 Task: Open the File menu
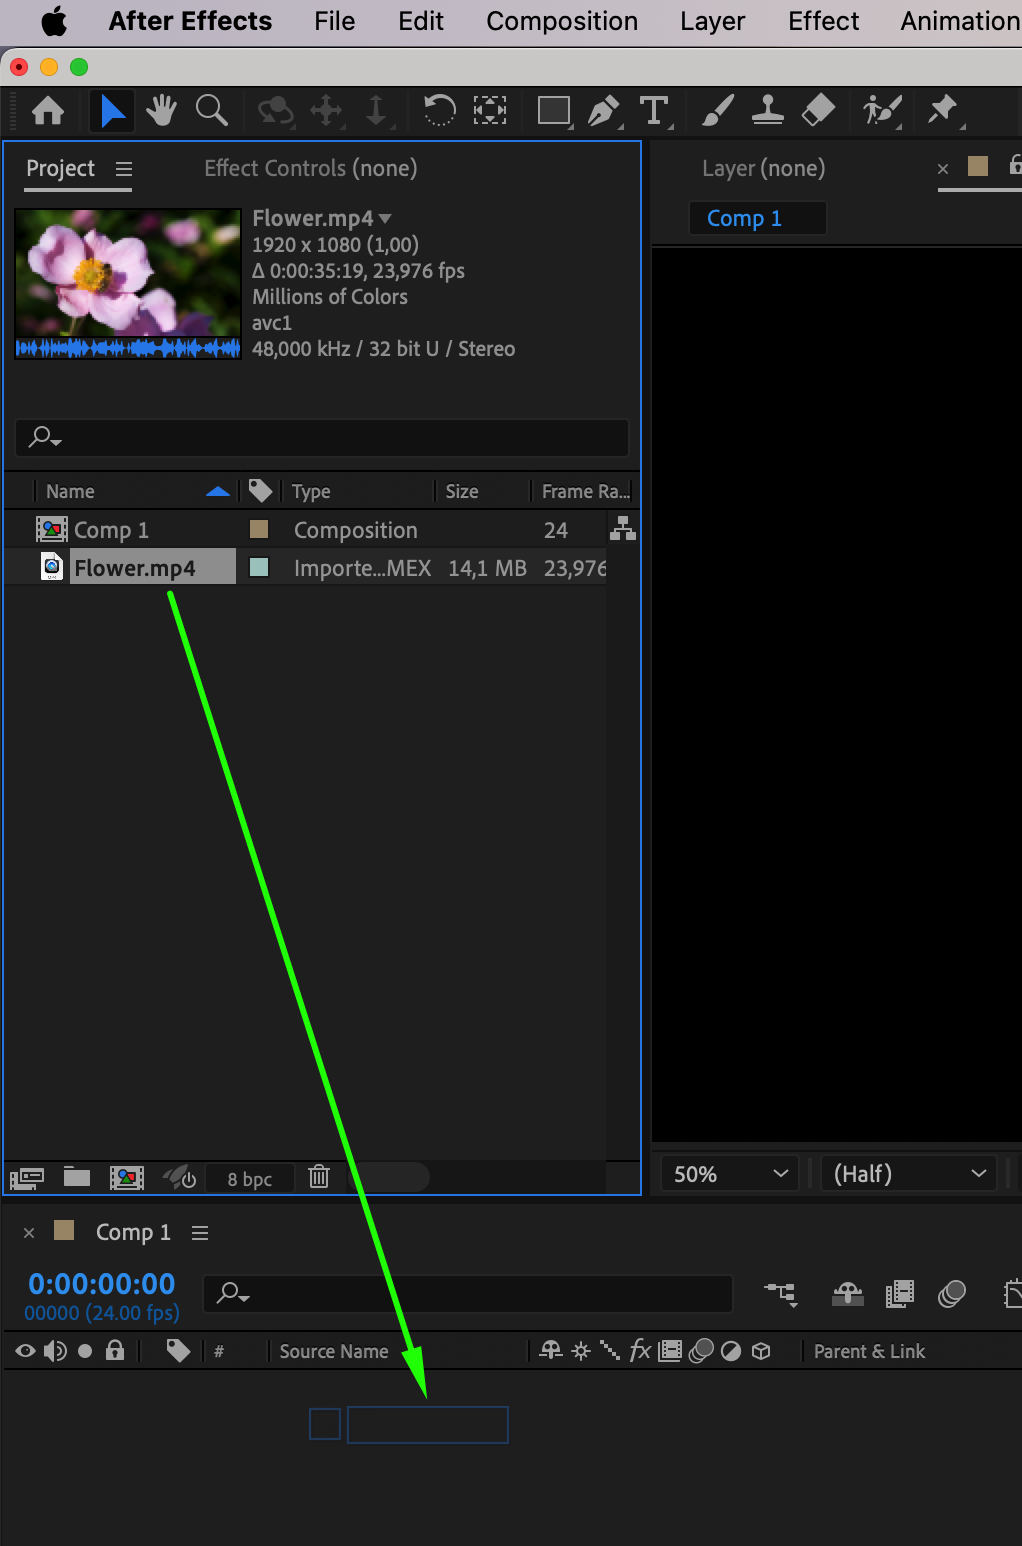click(334, 21)
